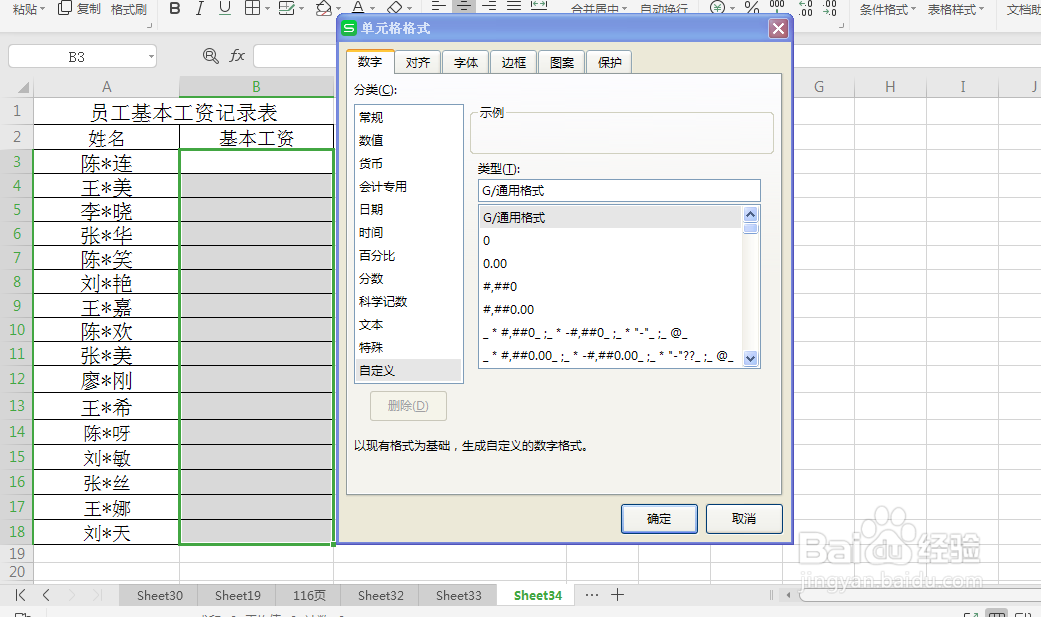Click the underline icon
1041x617 pixels.
(x=222, y=8)
